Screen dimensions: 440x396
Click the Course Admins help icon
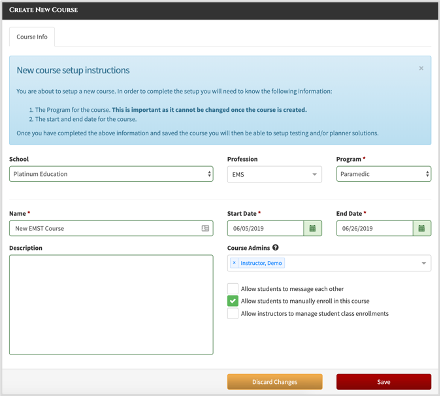pos(275,248)
